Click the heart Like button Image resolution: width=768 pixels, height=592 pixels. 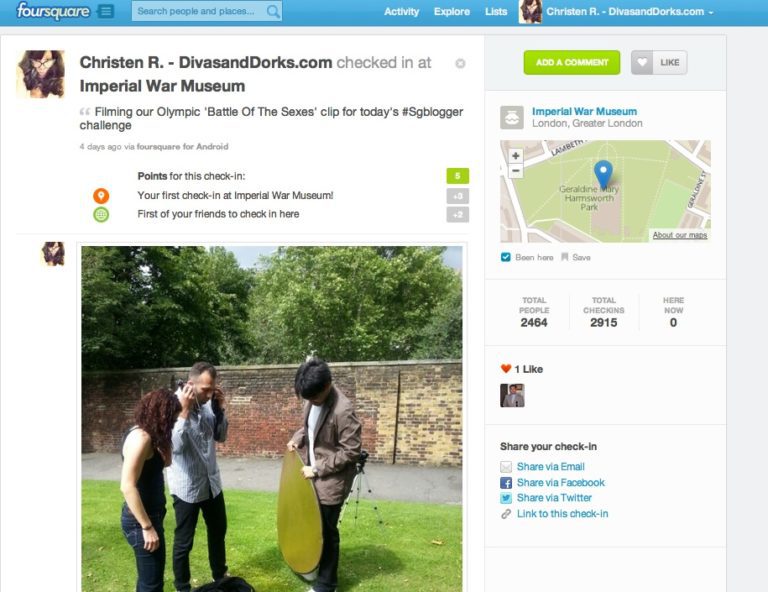point(659,63)
